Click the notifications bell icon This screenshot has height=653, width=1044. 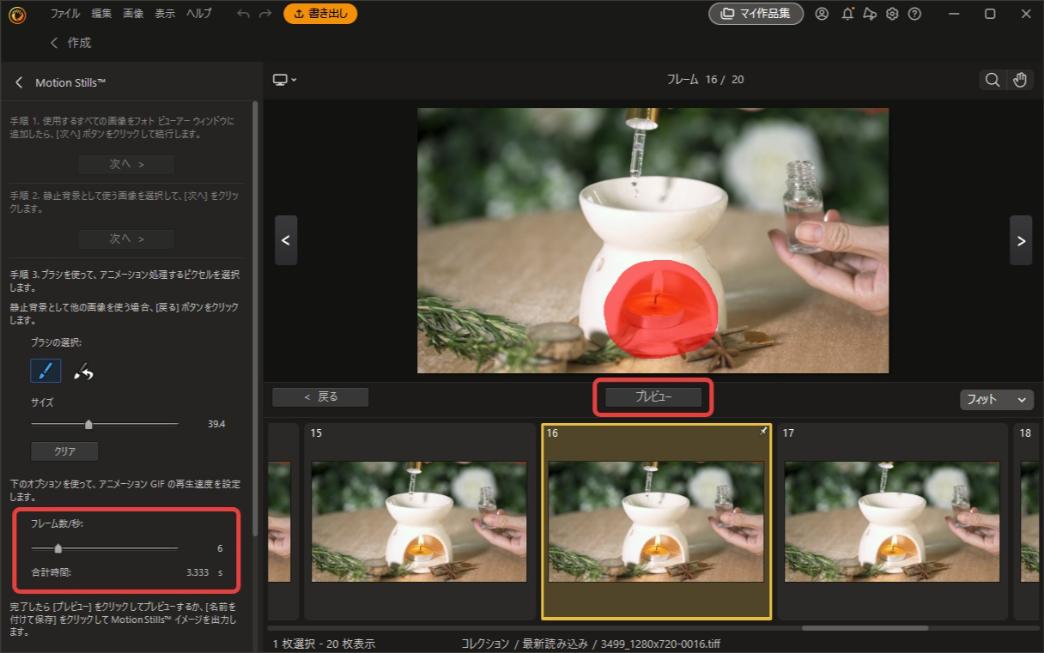click(x=846, y=14)
